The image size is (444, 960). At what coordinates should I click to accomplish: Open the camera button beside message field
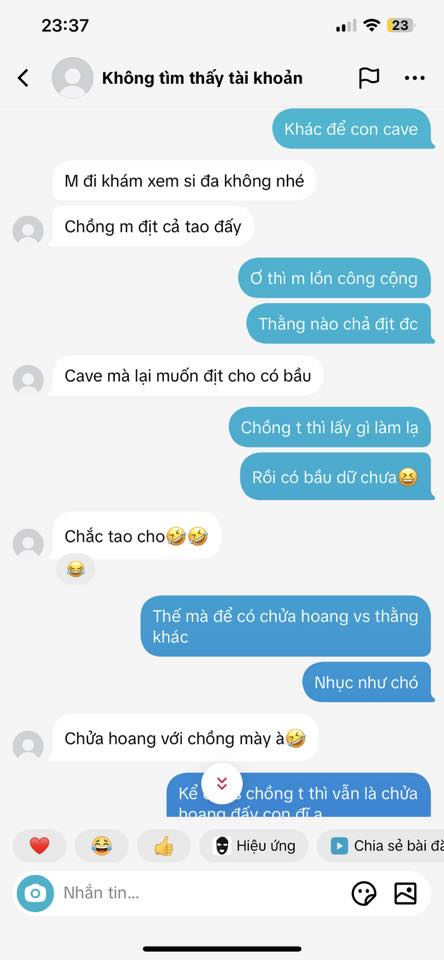[36, 894]
